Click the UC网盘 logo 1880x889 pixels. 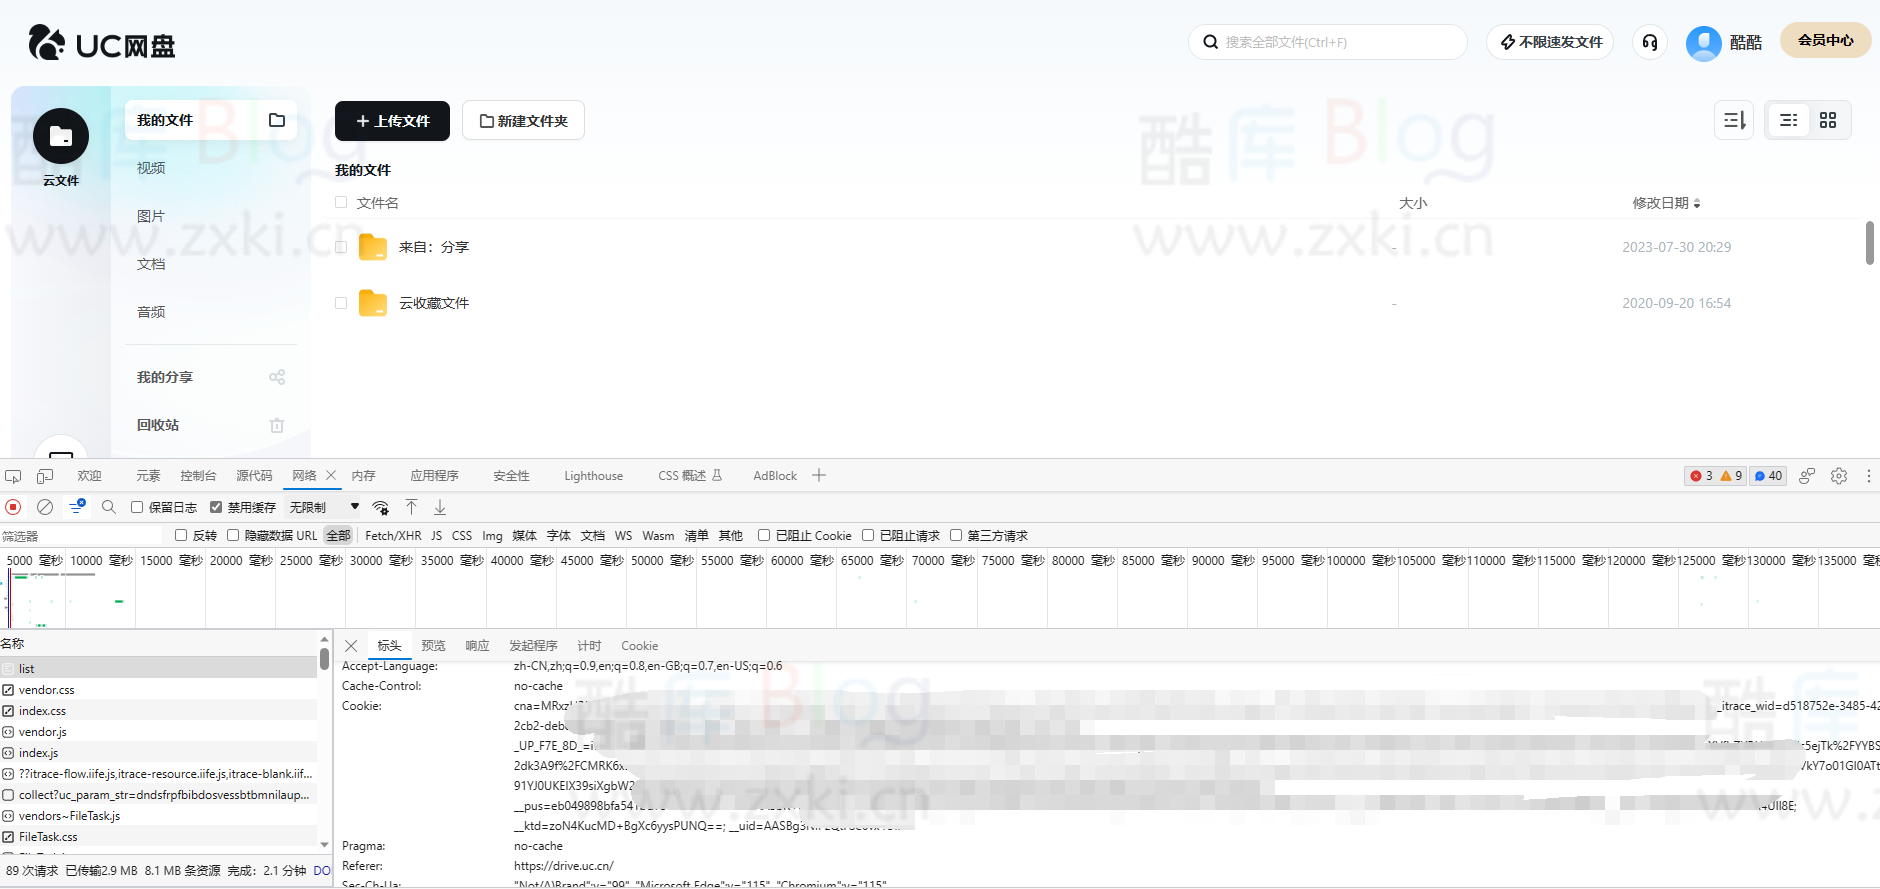[102, 43]
